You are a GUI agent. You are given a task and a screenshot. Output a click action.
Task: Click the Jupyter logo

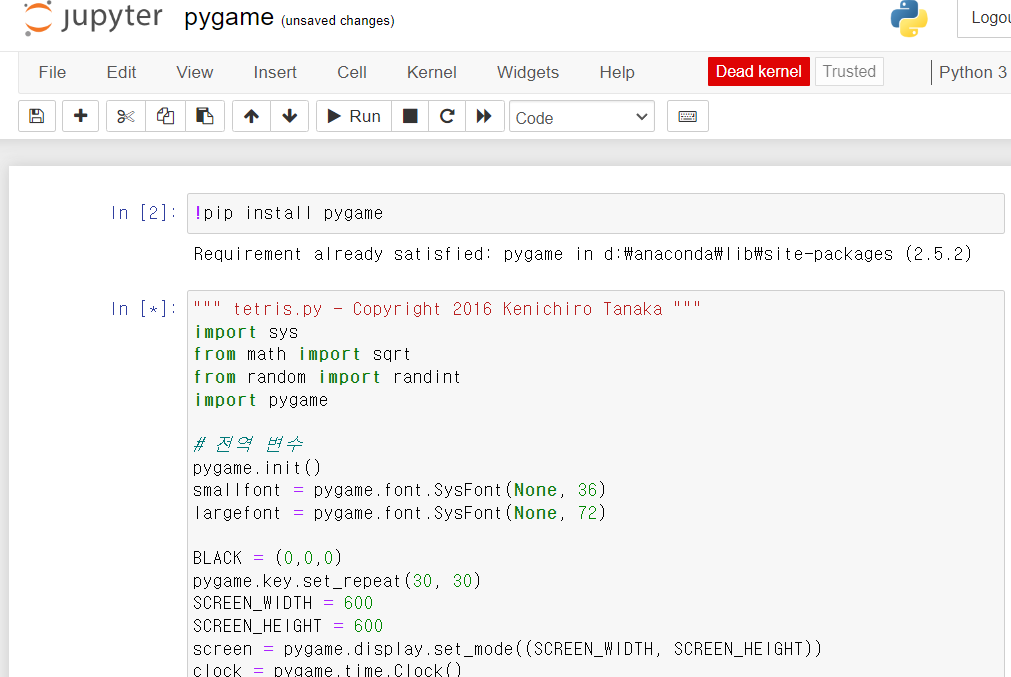pos(92,17)
